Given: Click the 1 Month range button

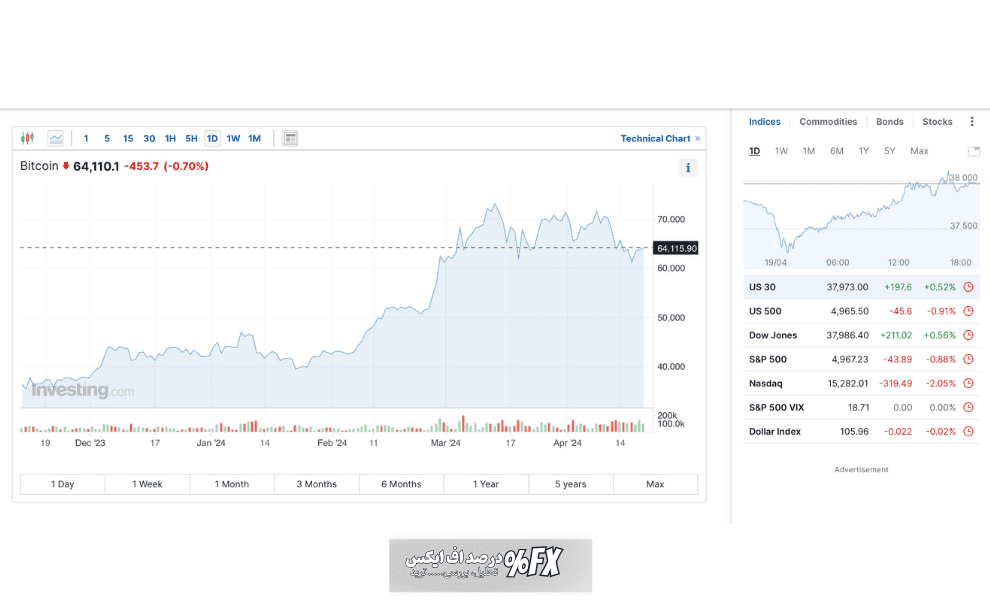Looking at the screenshot, I should (232, 484).
